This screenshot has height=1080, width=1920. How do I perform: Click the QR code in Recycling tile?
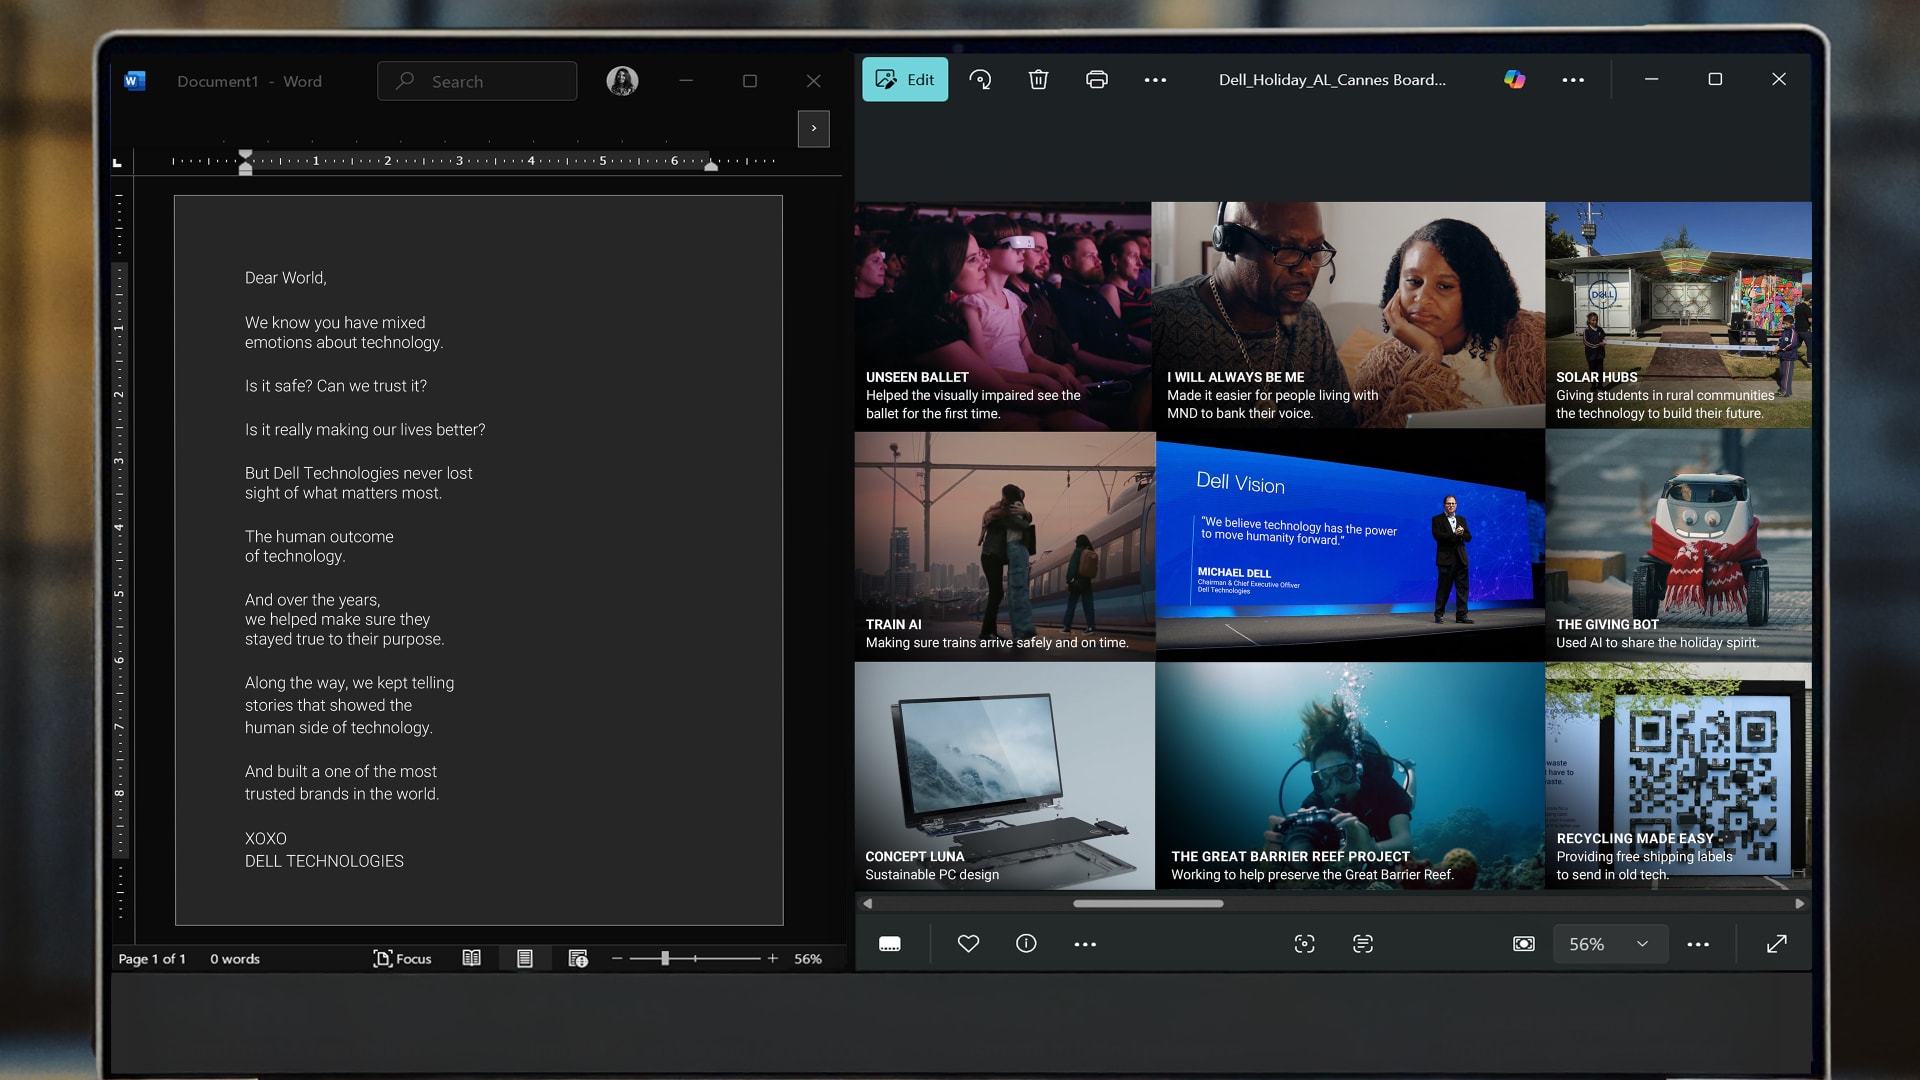pyautogui.click(x=1704, y=770)
